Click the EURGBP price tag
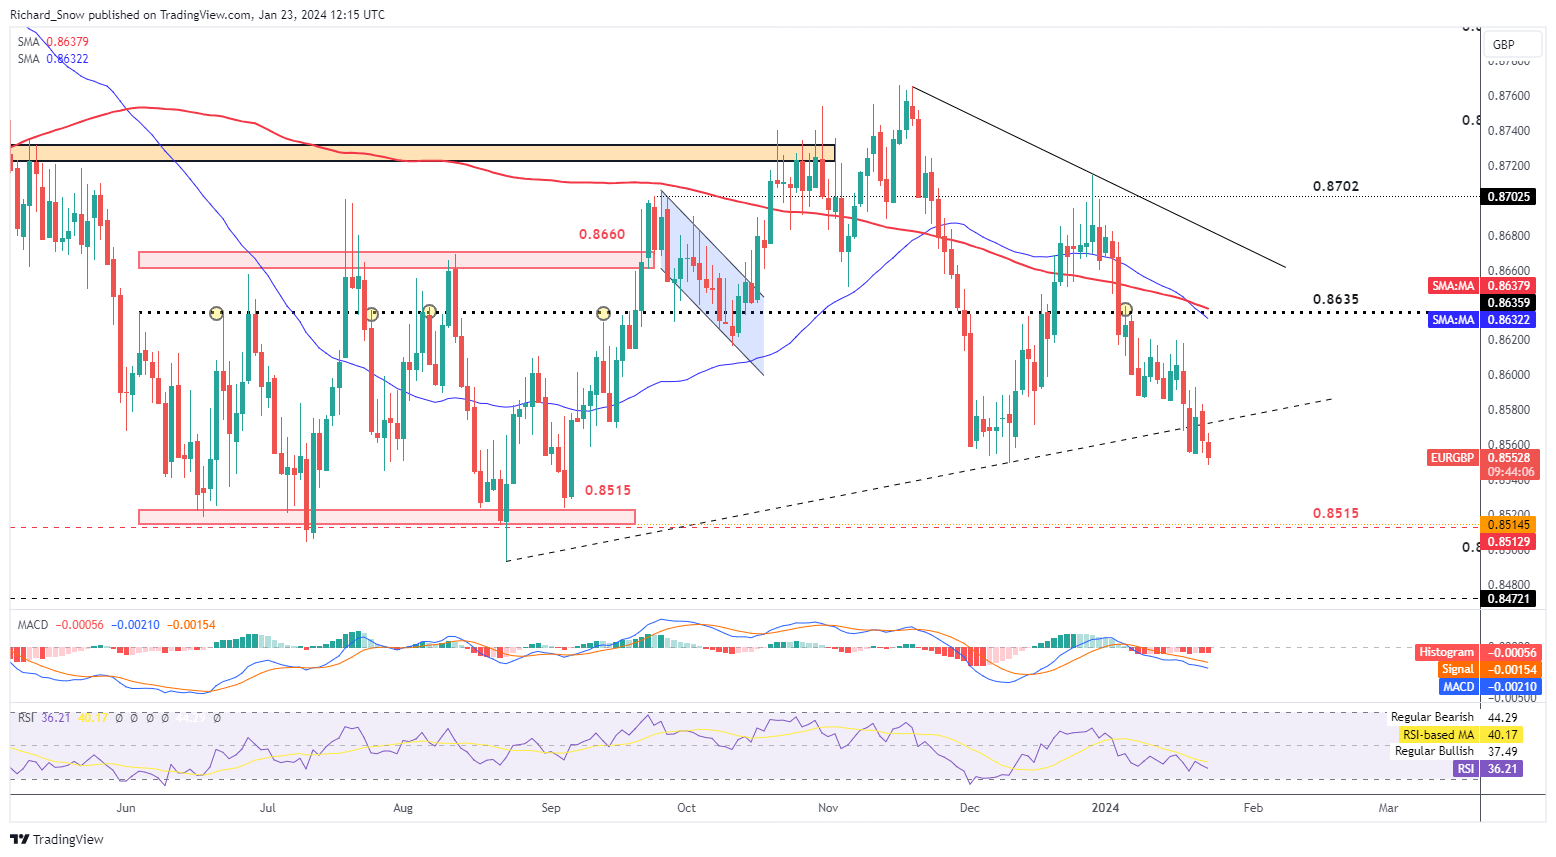This screenshot has height=857, width=1556. tap(1453, 457)
